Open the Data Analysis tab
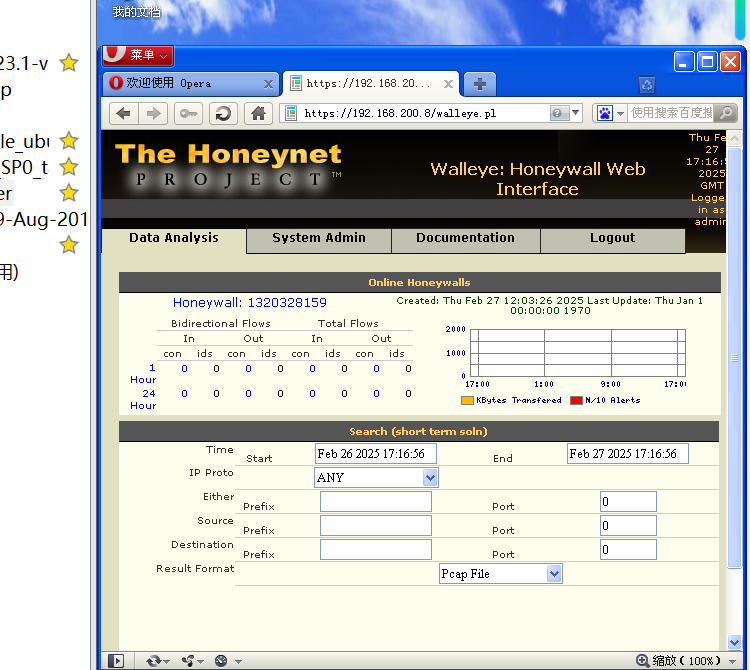Screen dimensions: 750x670 click(x=174, y=238)
